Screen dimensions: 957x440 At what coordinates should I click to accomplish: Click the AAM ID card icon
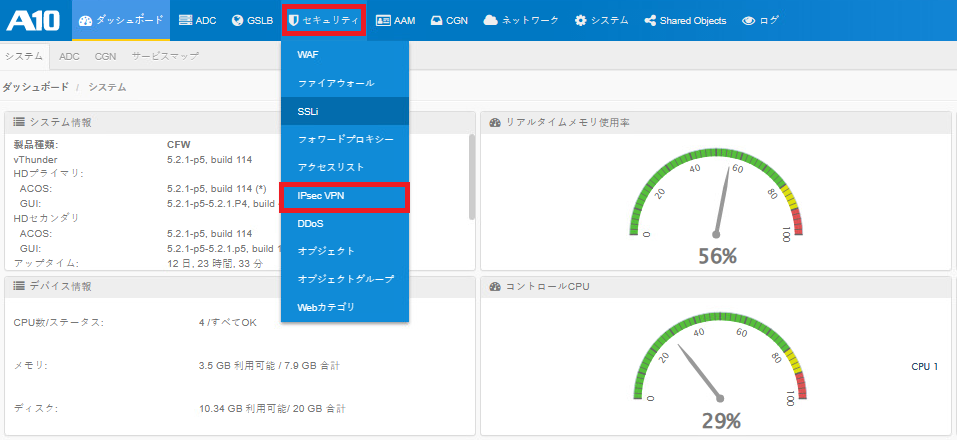[x=383, y=20]
